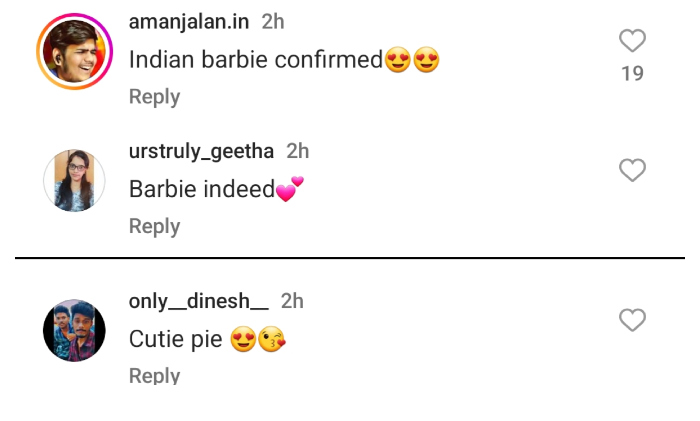Image resolution: width=700 pixels, height=421 pixels.
Task: View the 19 likes count
Action: point(632,74)
